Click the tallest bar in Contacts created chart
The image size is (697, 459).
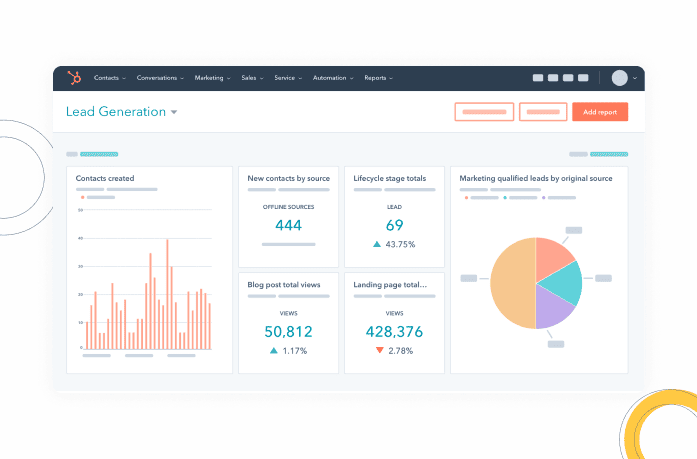click(x=168, y=294)
